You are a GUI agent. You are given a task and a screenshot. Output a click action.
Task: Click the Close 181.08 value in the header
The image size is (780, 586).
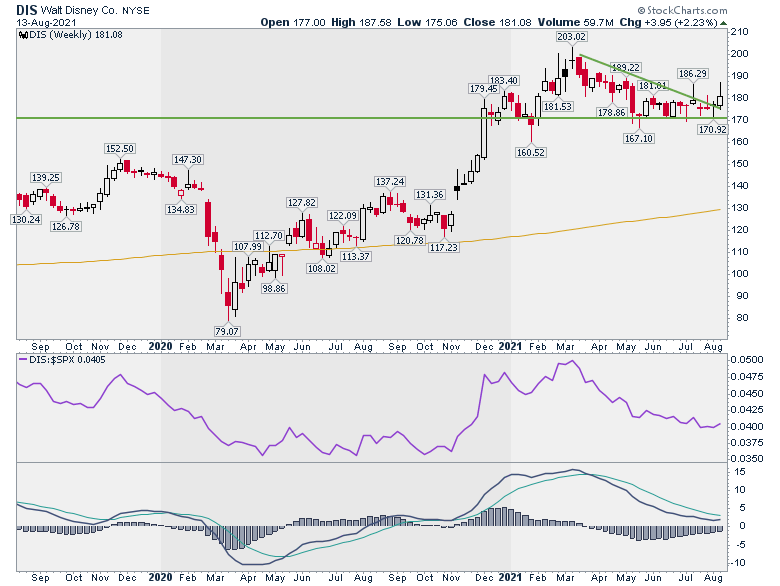[x=497, y=22]
